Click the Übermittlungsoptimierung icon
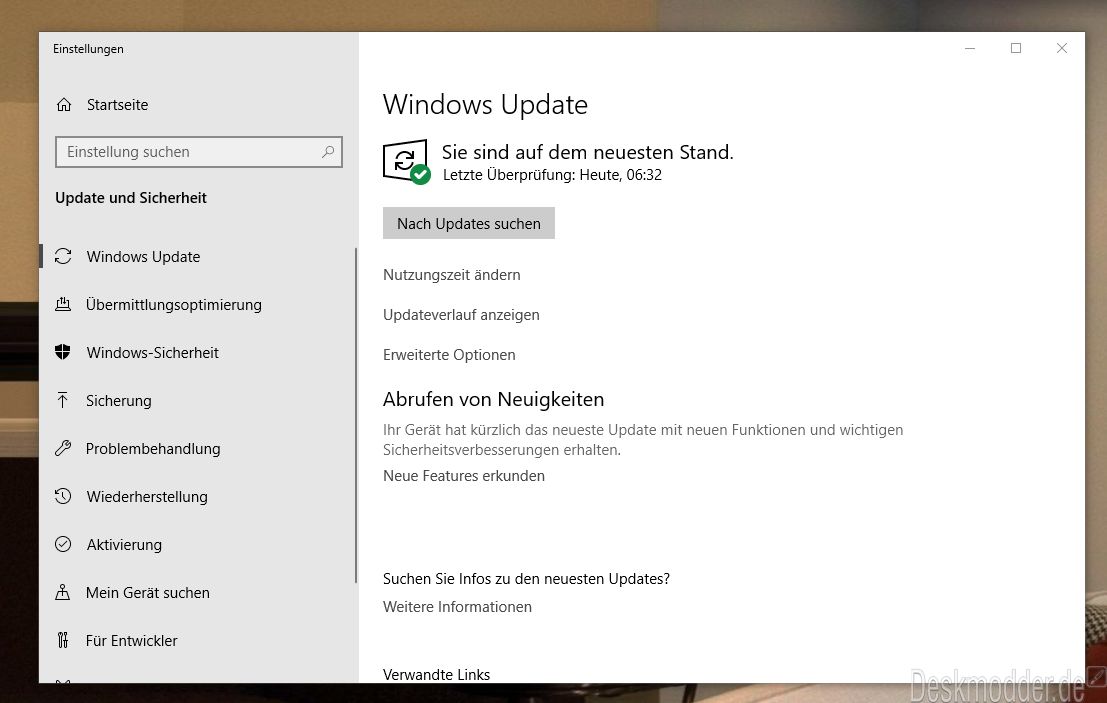Screen dimensions: 1107x703 pyautogui.click(x=63, y=304)
